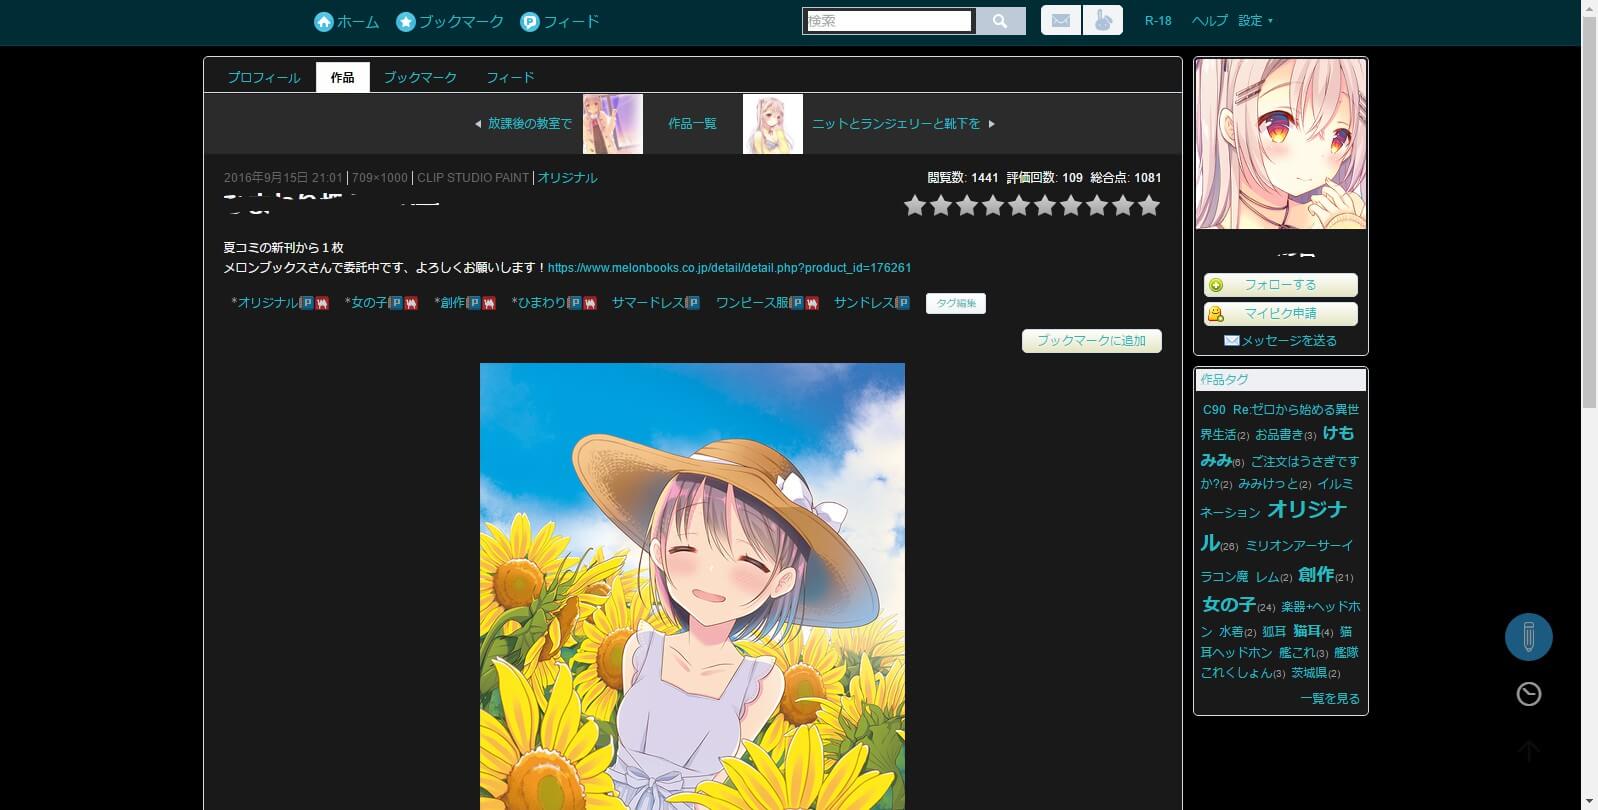Click the タグ編集 button
Viewport: 1598px width, 810px height.
click(x=956, y=303)
